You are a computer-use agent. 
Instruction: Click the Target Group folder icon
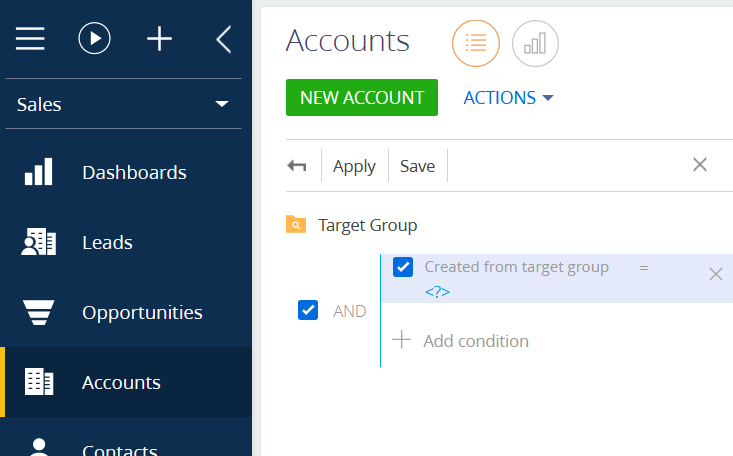(296, 224)
